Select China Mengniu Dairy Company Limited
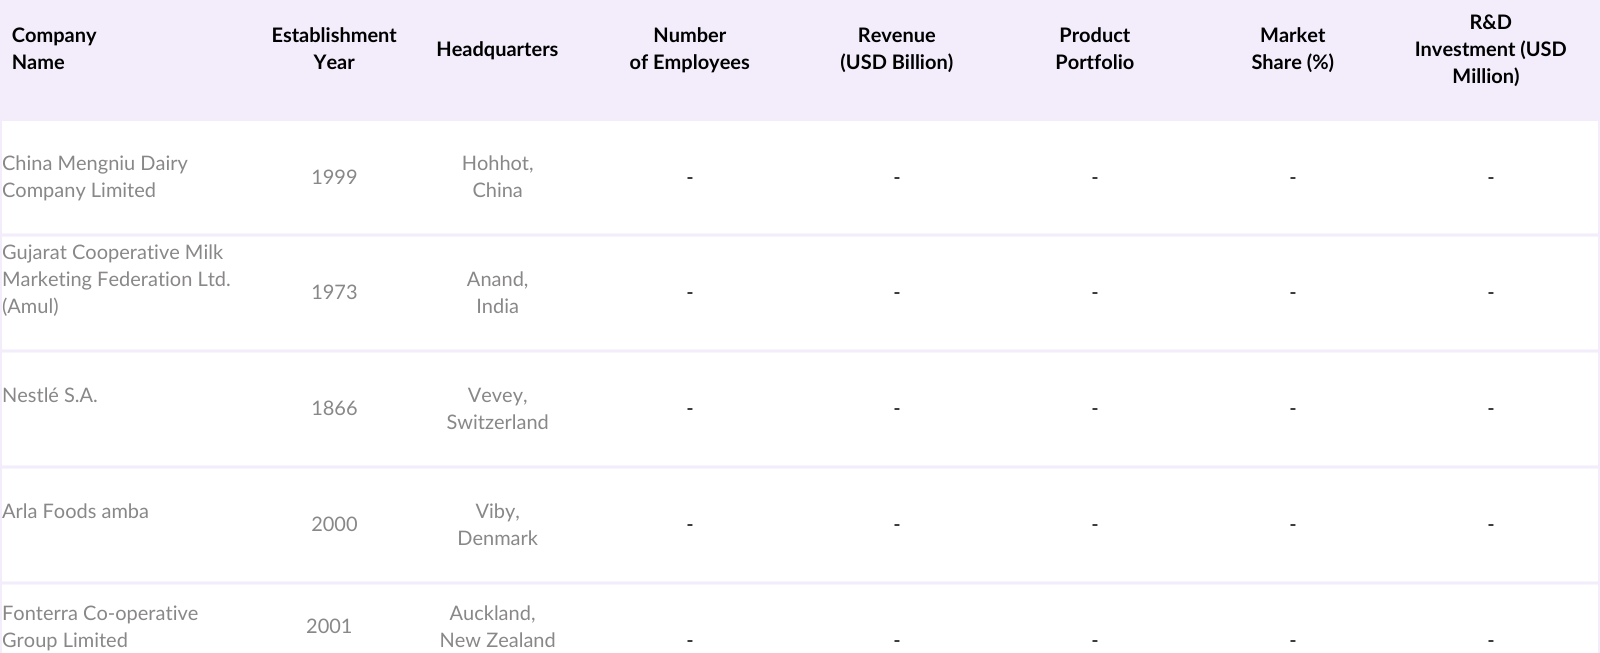 (x=95, y=177)
